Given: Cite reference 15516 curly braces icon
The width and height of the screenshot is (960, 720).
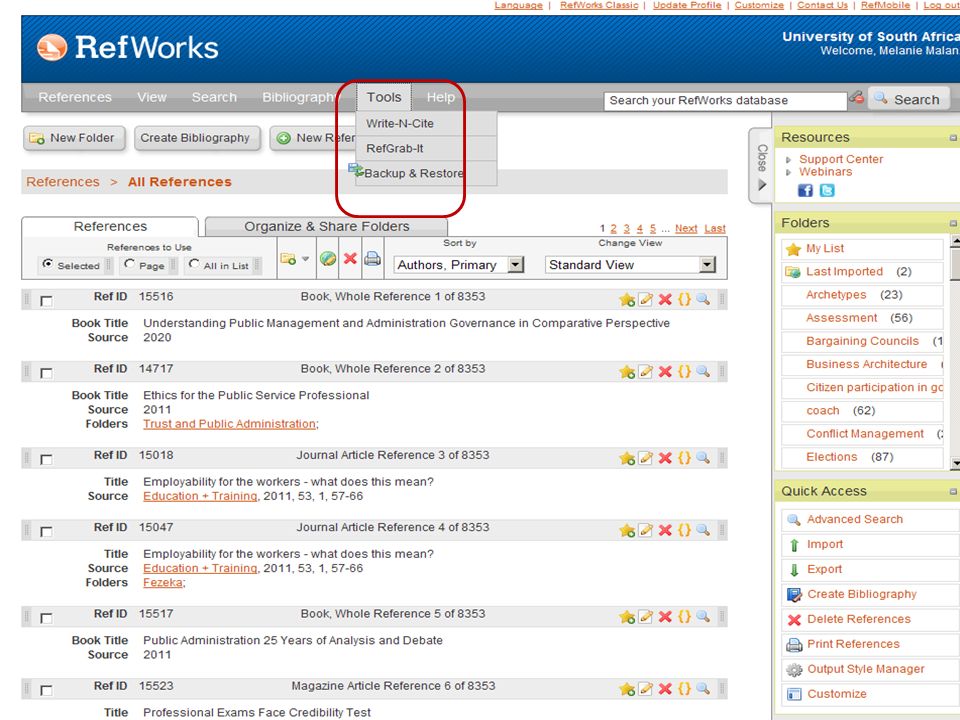Looking at the screenshot, I should [x=684, y=299].
